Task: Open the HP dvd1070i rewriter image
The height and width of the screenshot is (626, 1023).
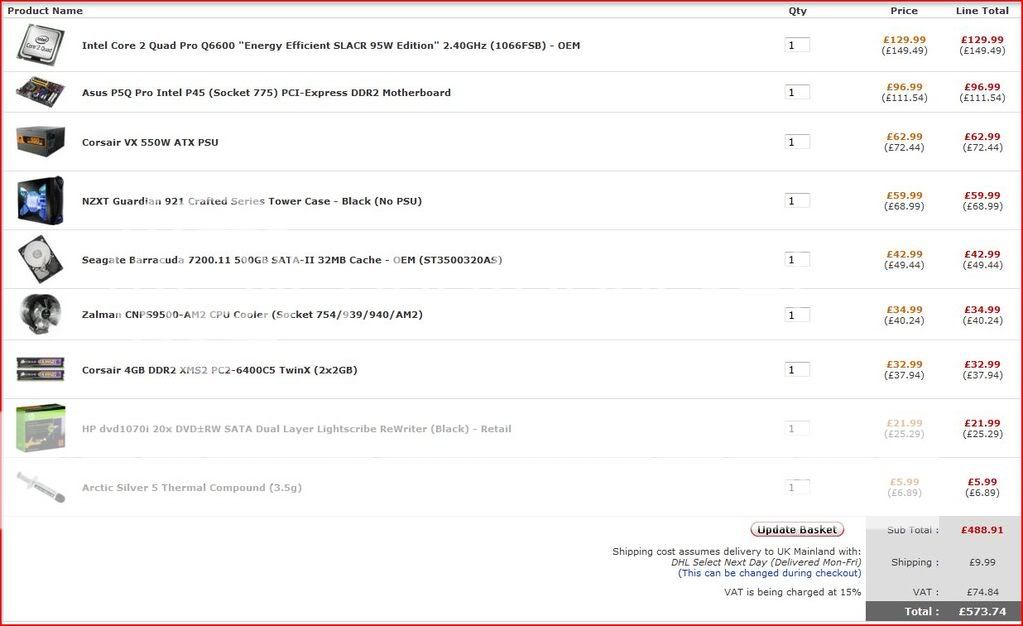Action: pyautogui.click(x=40, y=428)
